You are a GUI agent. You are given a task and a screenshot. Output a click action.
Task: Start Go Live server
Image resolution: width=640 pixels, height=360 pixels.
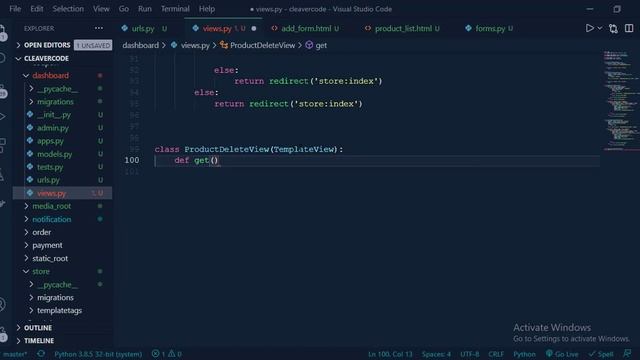[562, 354]
